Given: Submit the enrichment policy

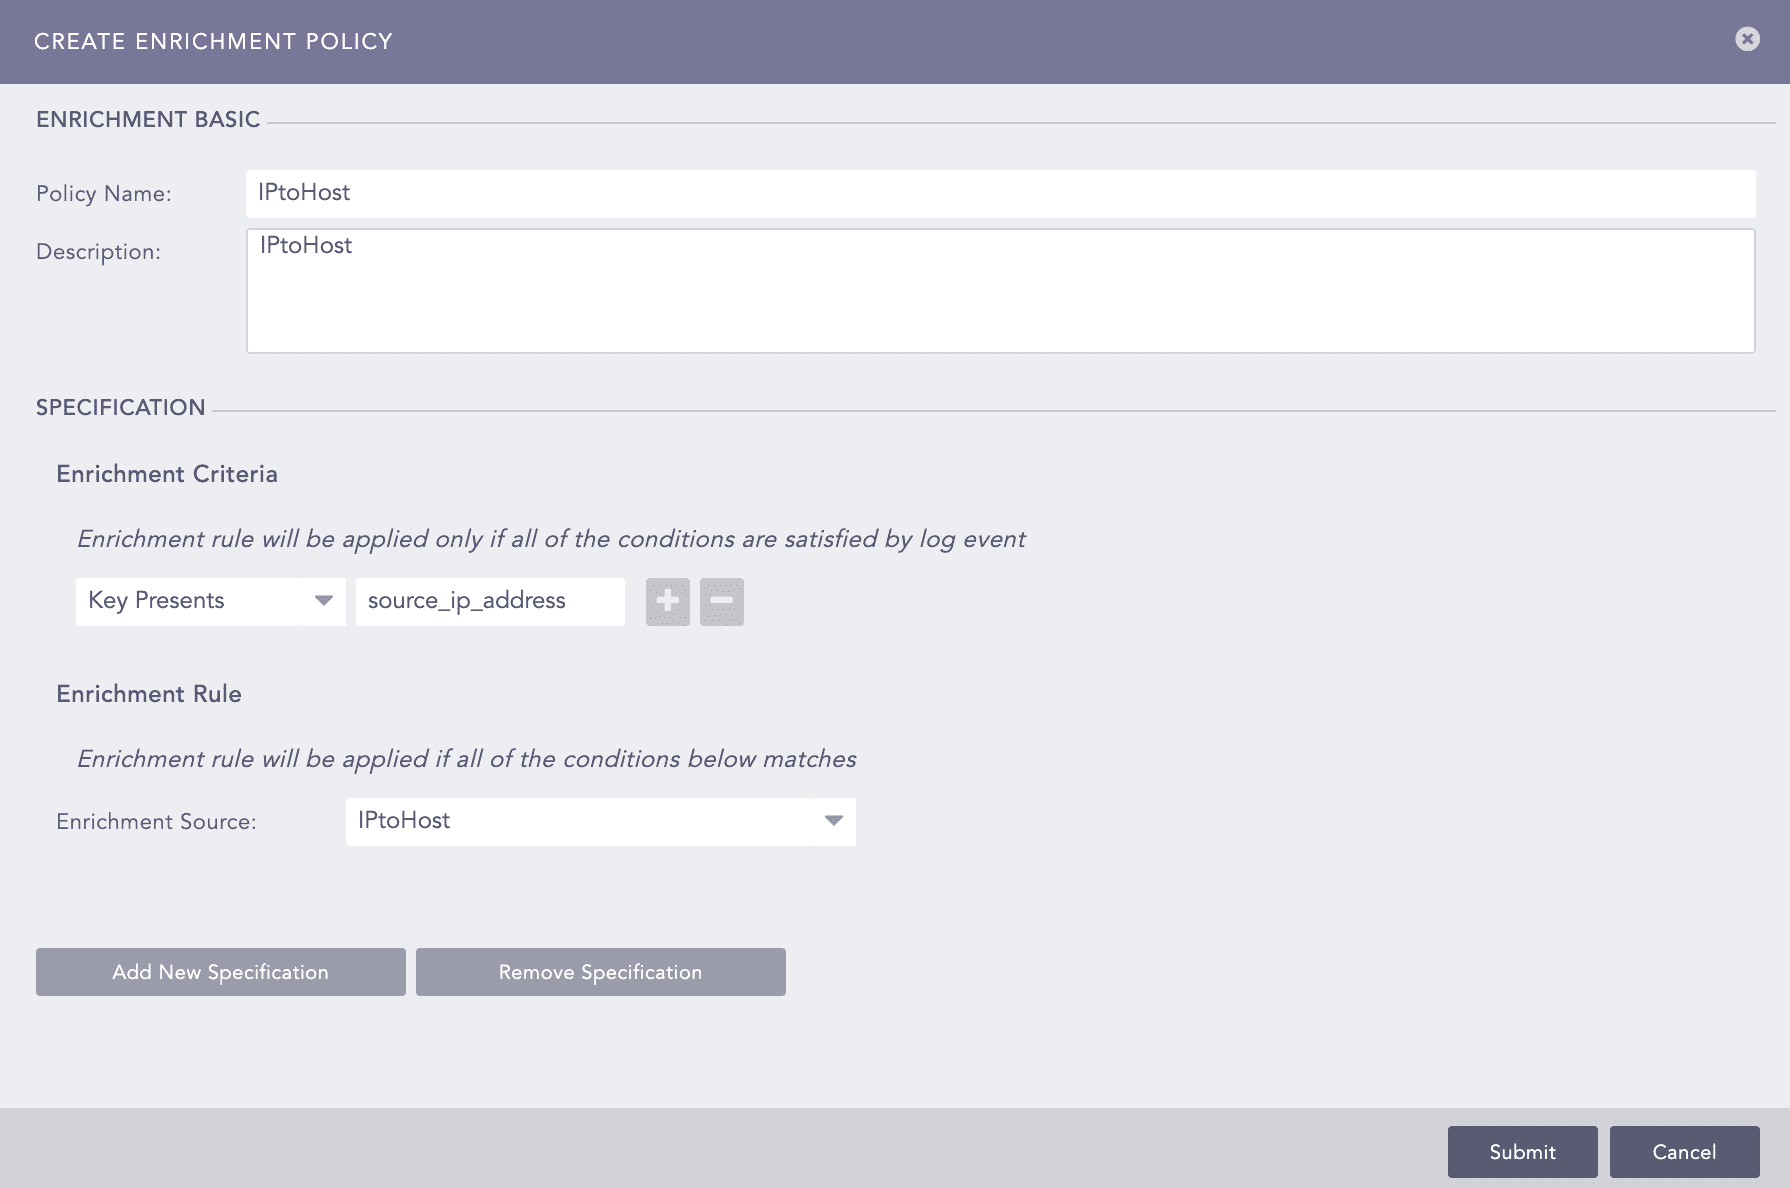Looking at the screenshot, I should (x=1522, y=1152).
